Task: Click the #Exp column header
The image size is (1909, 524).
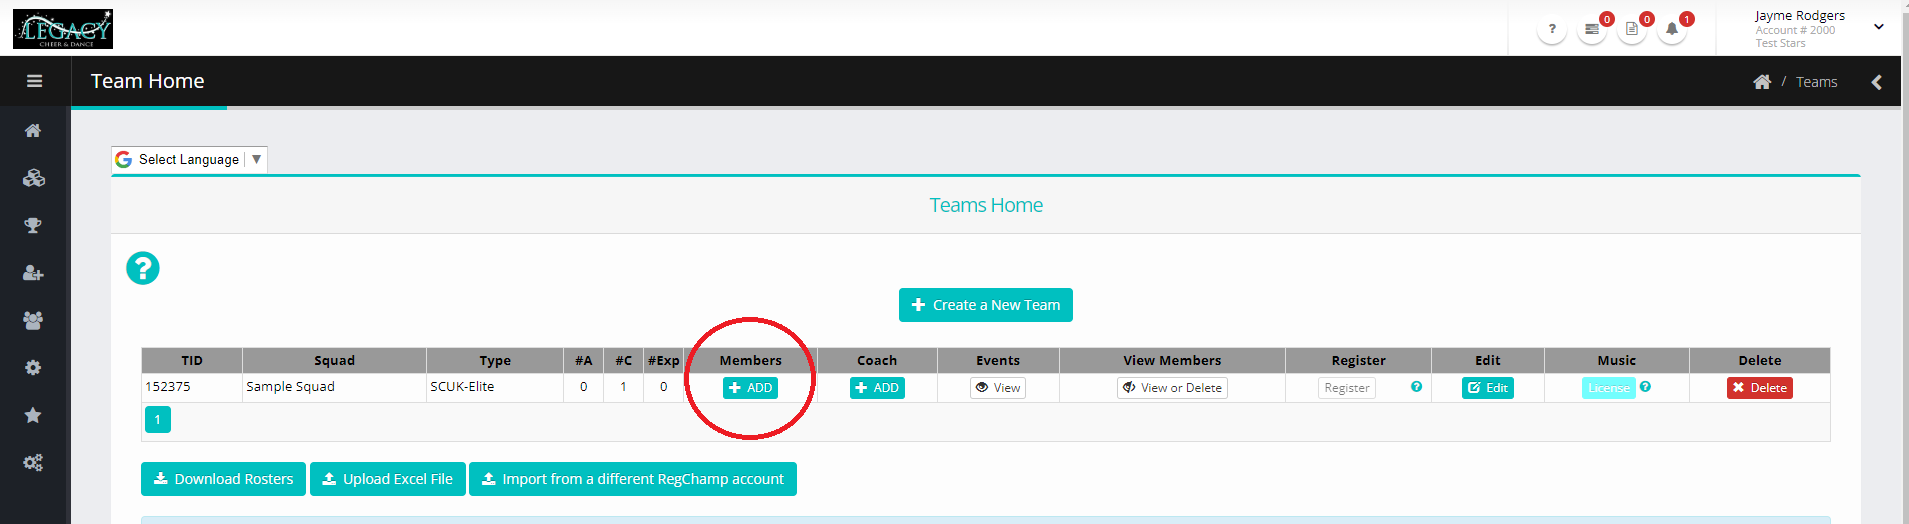Action: (663, 360)
